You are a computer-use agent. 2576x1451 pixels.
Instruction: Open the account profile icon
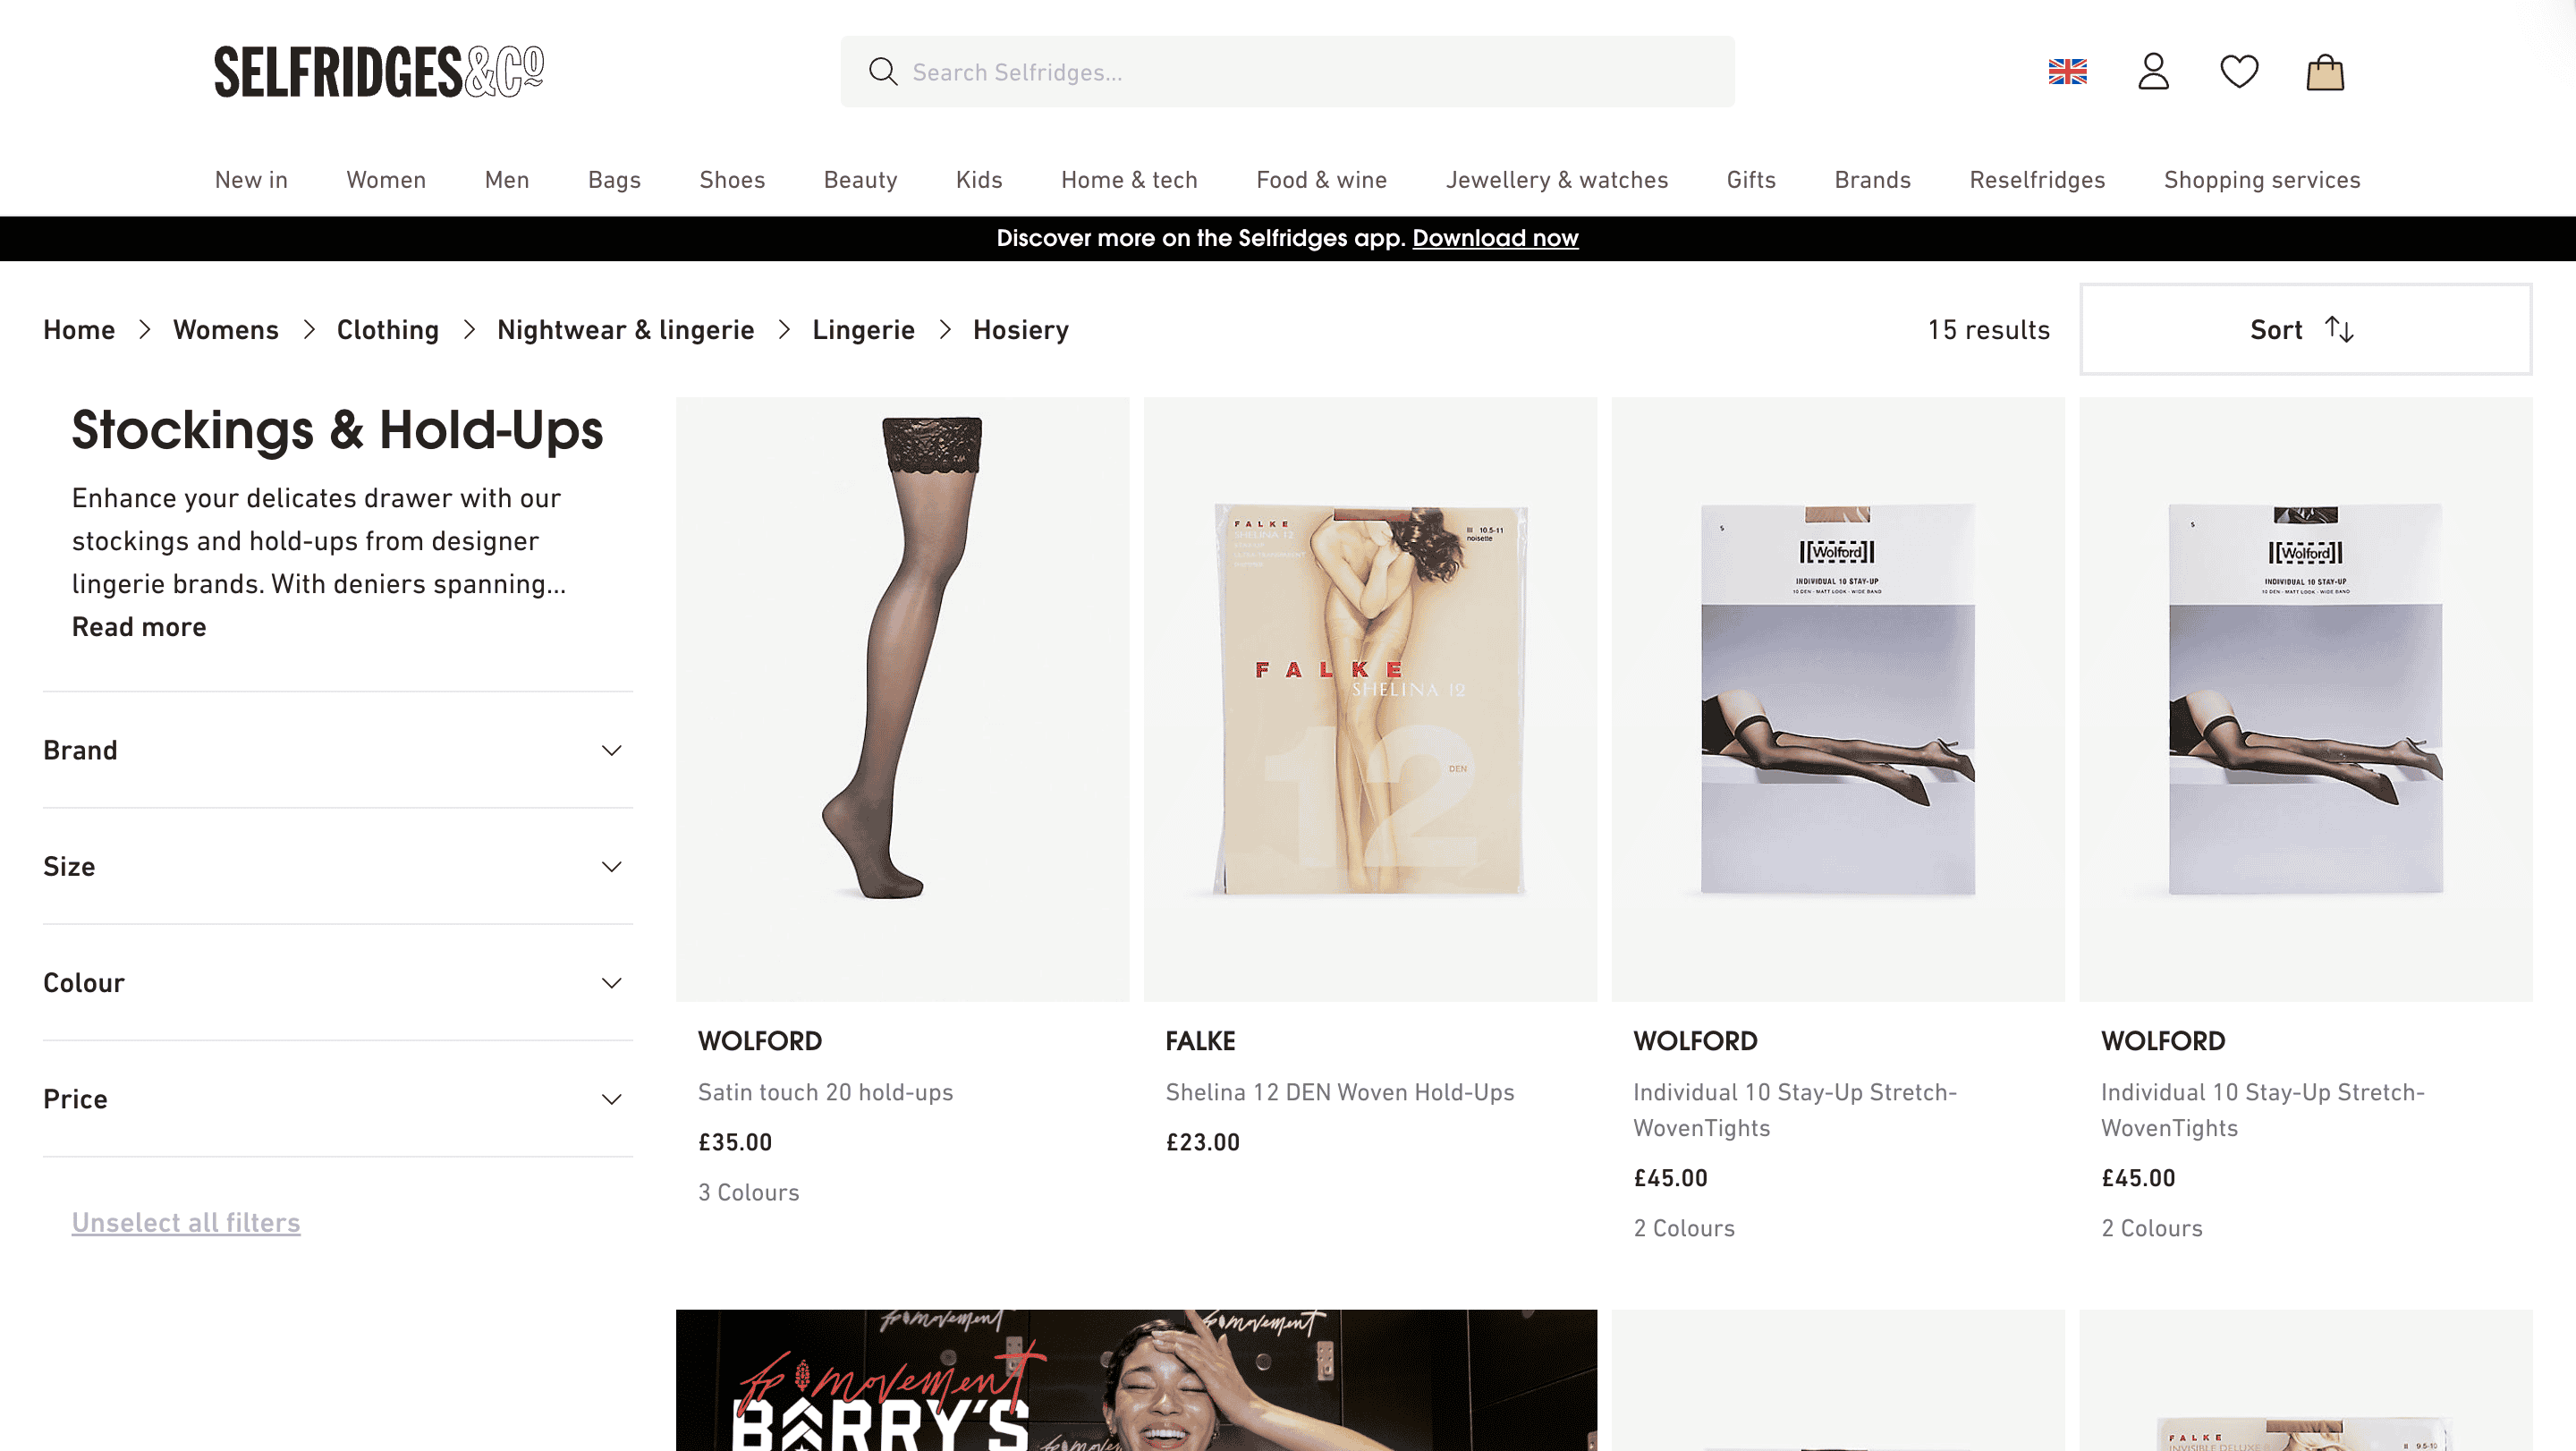click(2153, 72)
